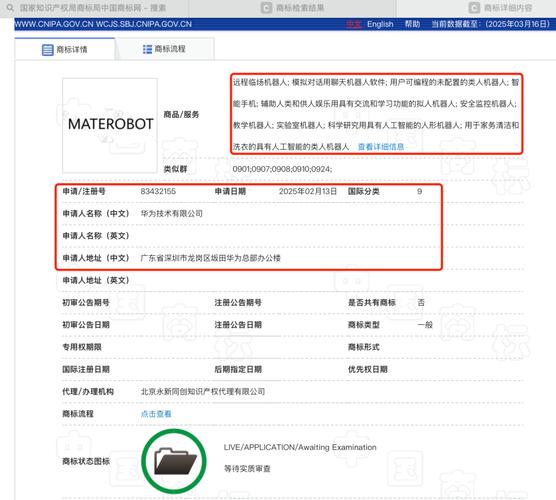Click the 点击查看 trademark process link
The height and width of the screenshot is (500, 556).
pyautogui.click(x=156, y=414)
